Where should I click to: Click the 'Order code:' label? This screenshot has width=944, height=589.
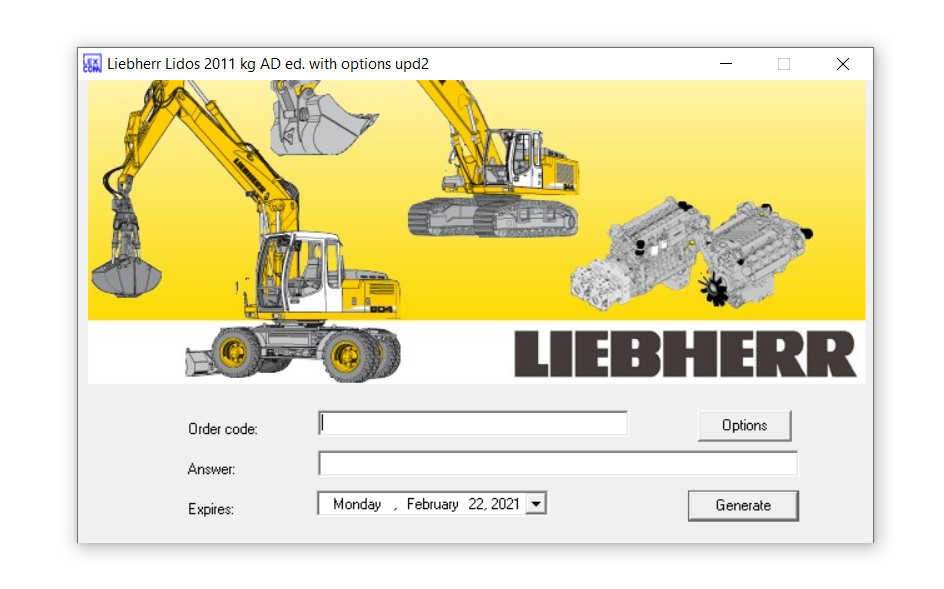coord(223,429)
